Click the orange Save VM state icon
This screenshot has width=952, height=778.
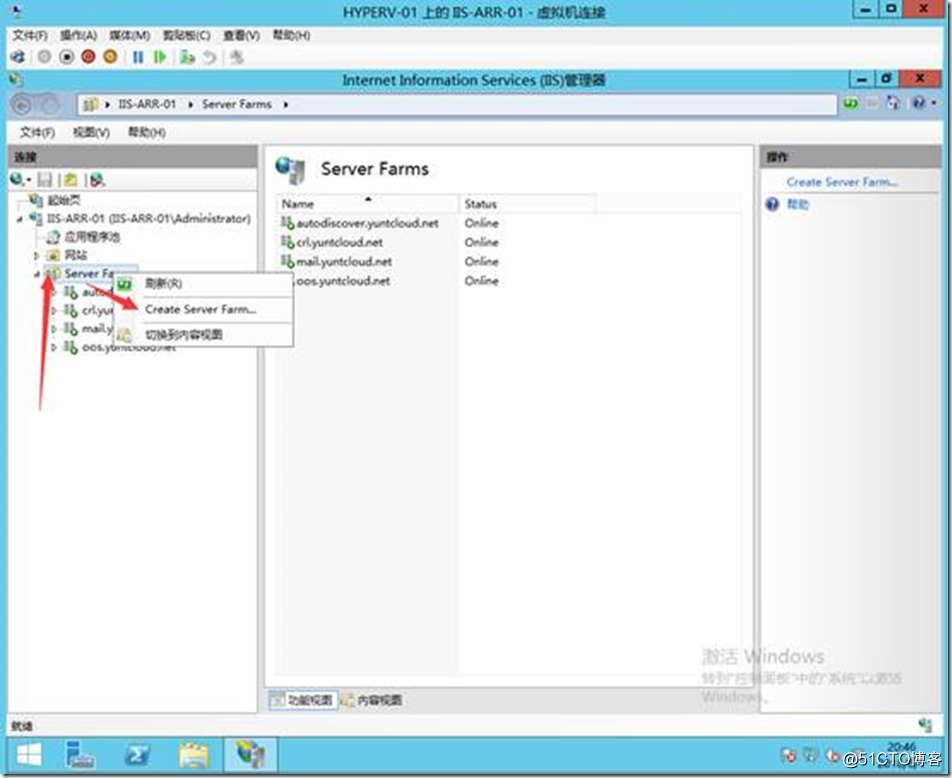[110, 57]
